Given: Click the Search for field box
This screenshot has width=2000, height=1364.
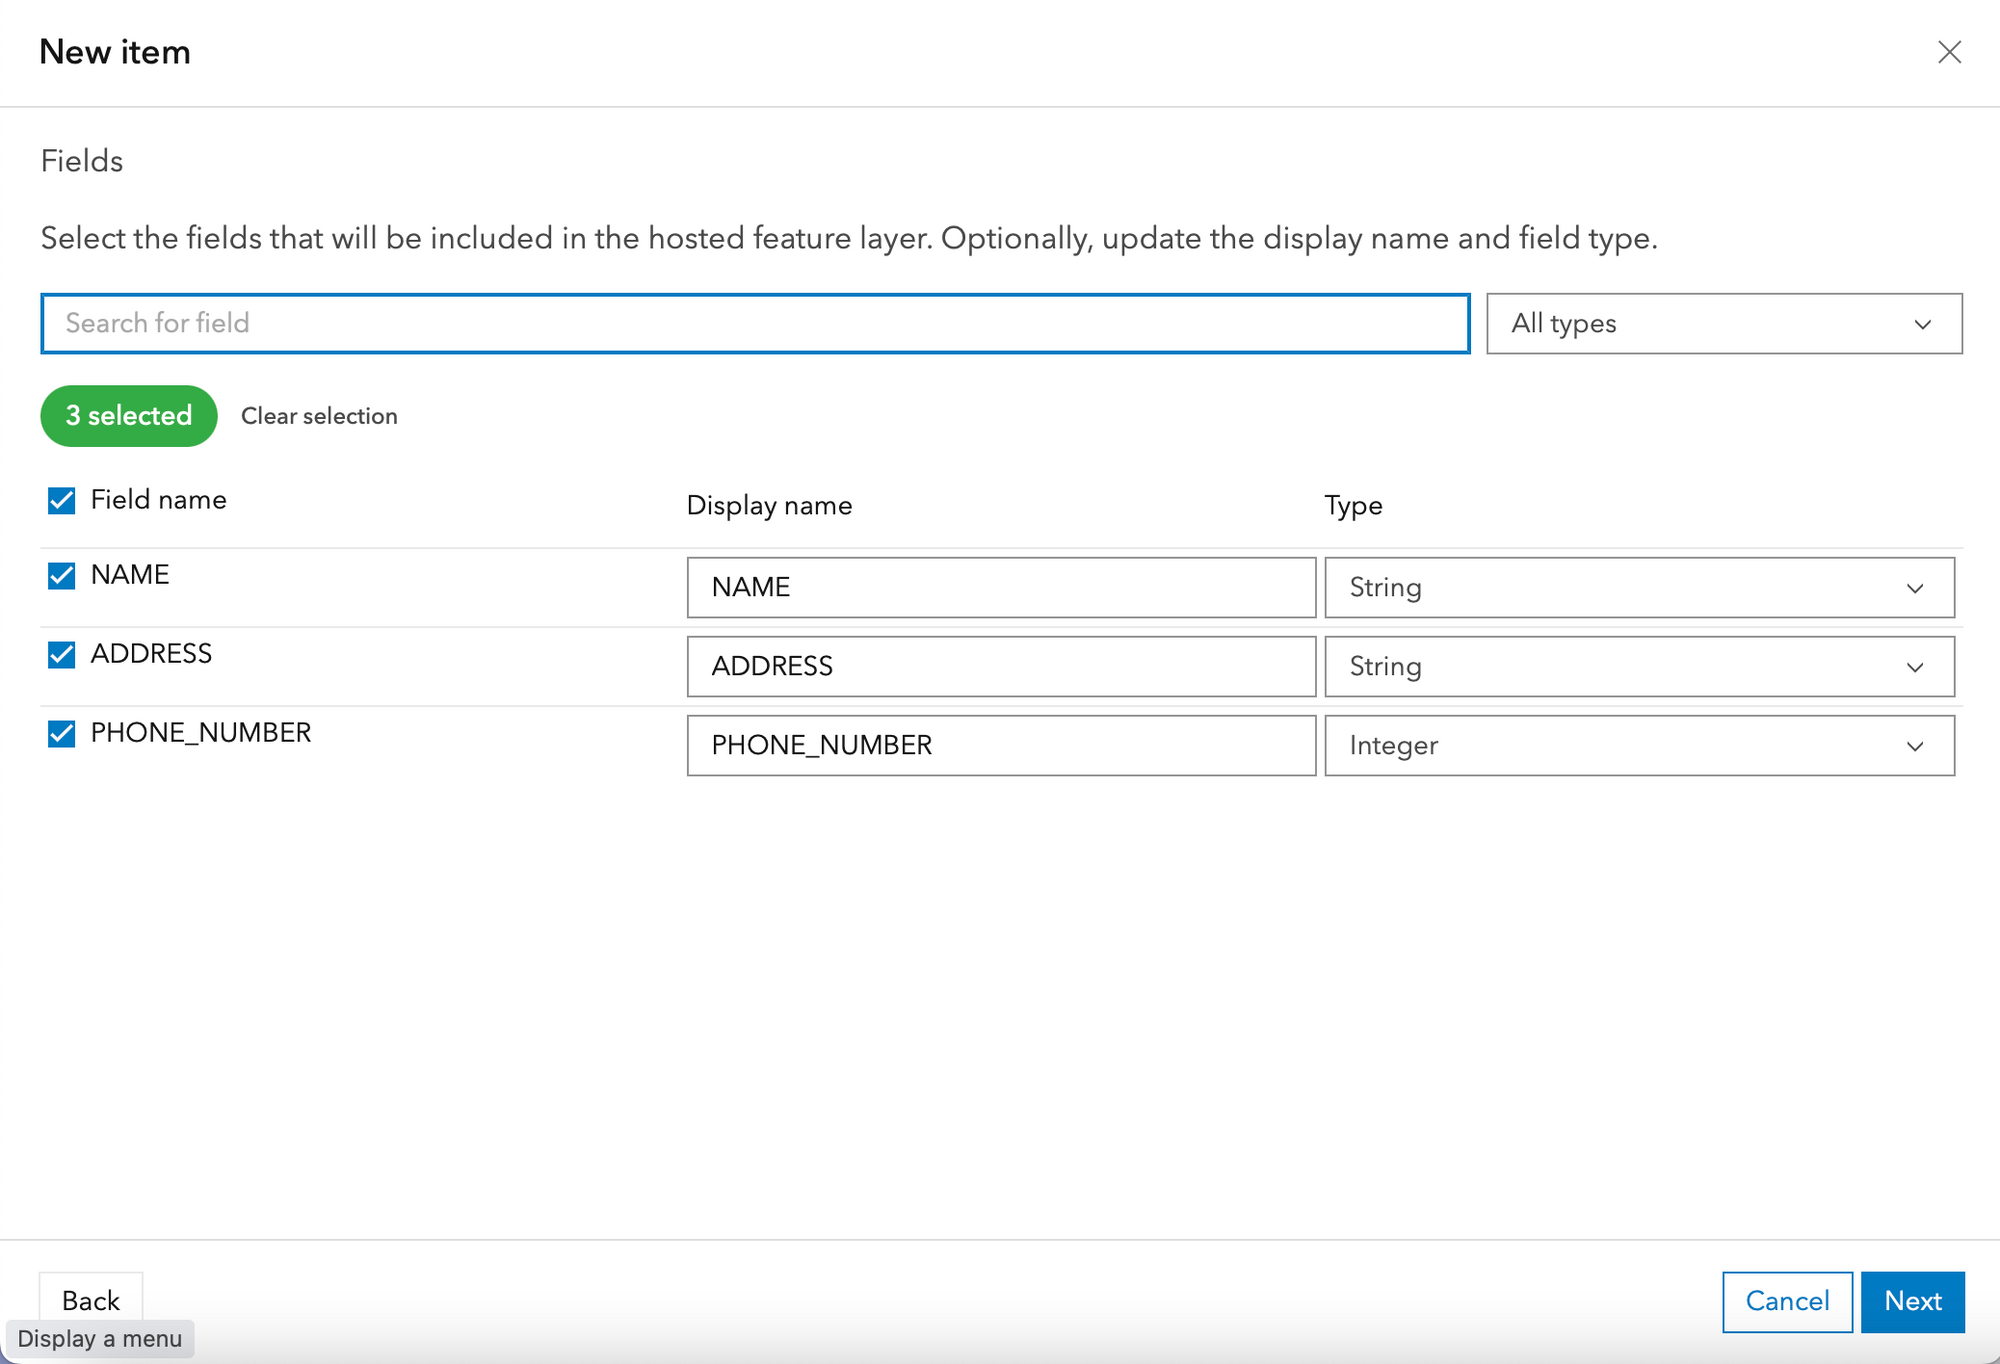Looking at the screenshot, I should (x=755, y=323).
